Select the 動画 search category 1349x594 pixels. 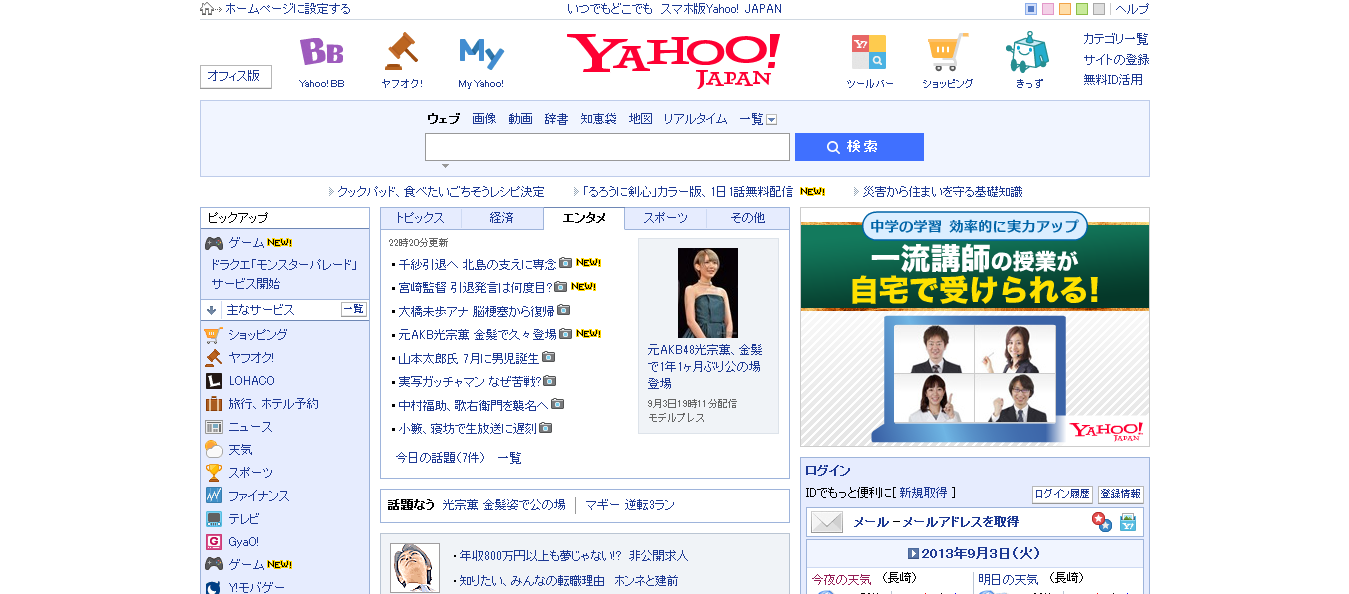pyautogui.click(x=520, y=119)
